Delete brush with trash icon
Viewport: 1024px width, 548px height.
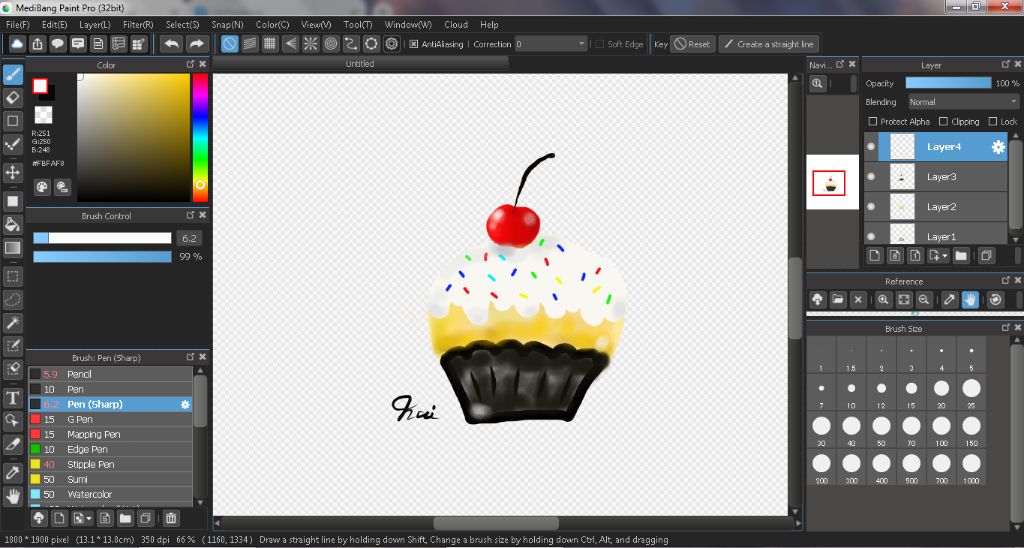tap(170, 519)
